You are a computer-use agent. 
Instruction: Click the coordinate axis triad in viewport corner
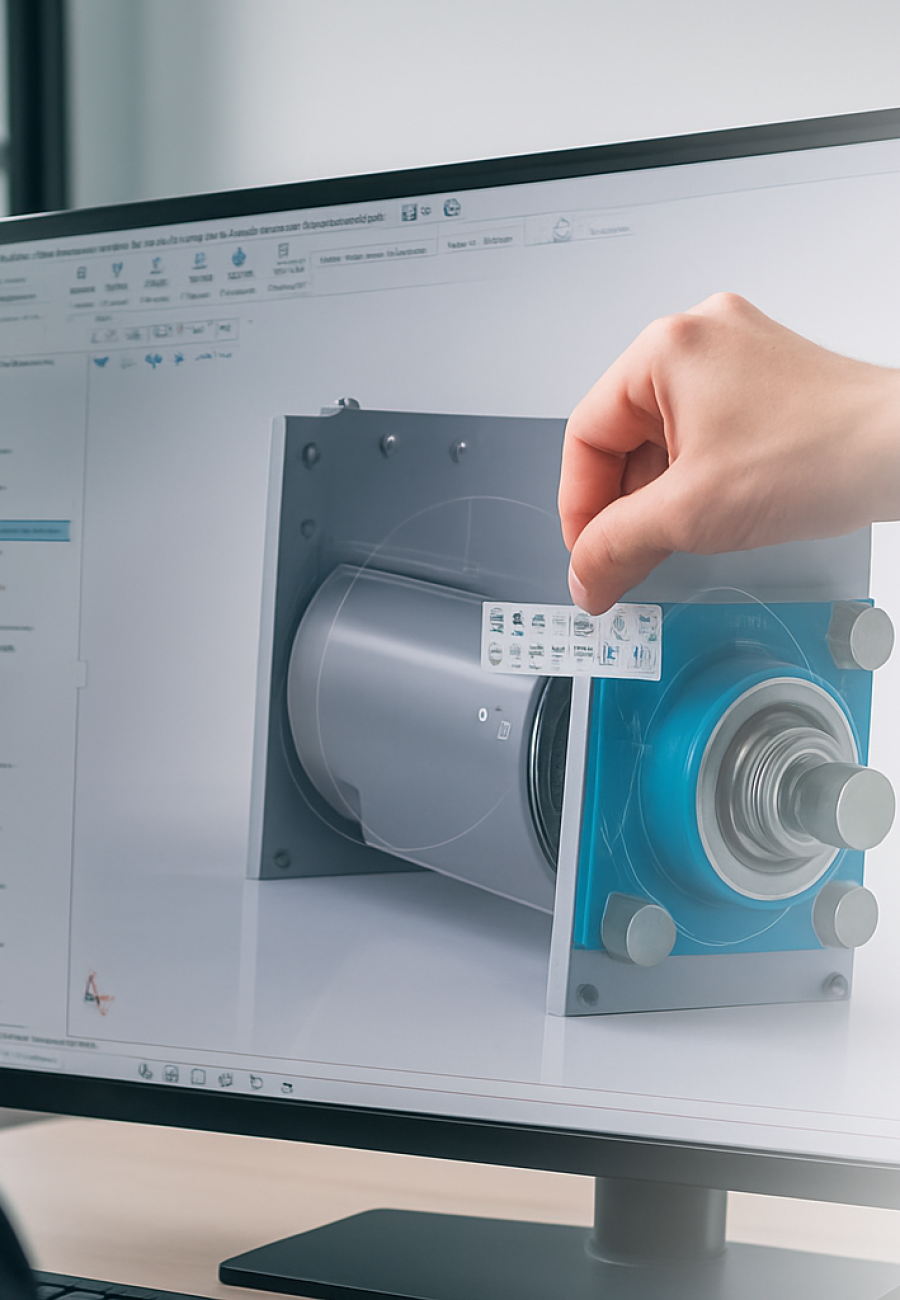pyautogui.click(x=96, y=991)
